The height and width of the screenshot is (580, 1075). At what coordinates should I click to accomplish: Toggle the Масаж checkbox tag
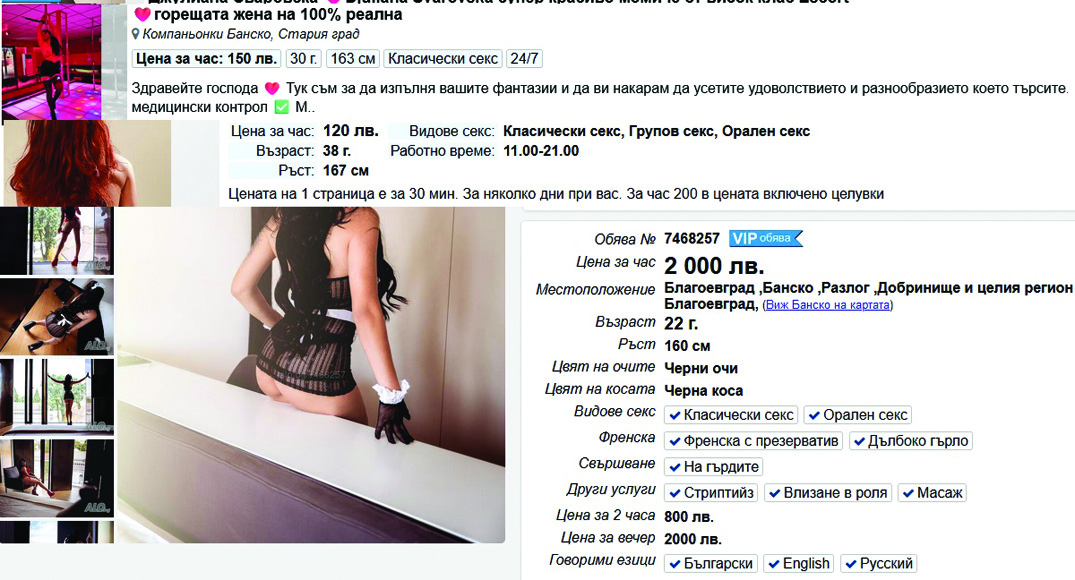point(932,492)
